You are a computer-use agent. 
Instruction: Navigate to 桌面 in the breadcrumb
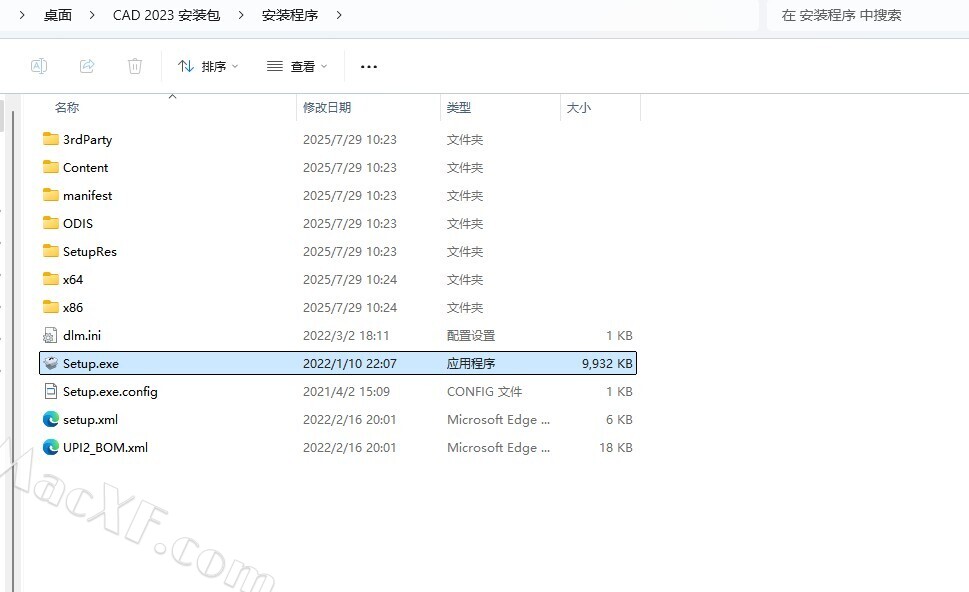click(57, 15)
